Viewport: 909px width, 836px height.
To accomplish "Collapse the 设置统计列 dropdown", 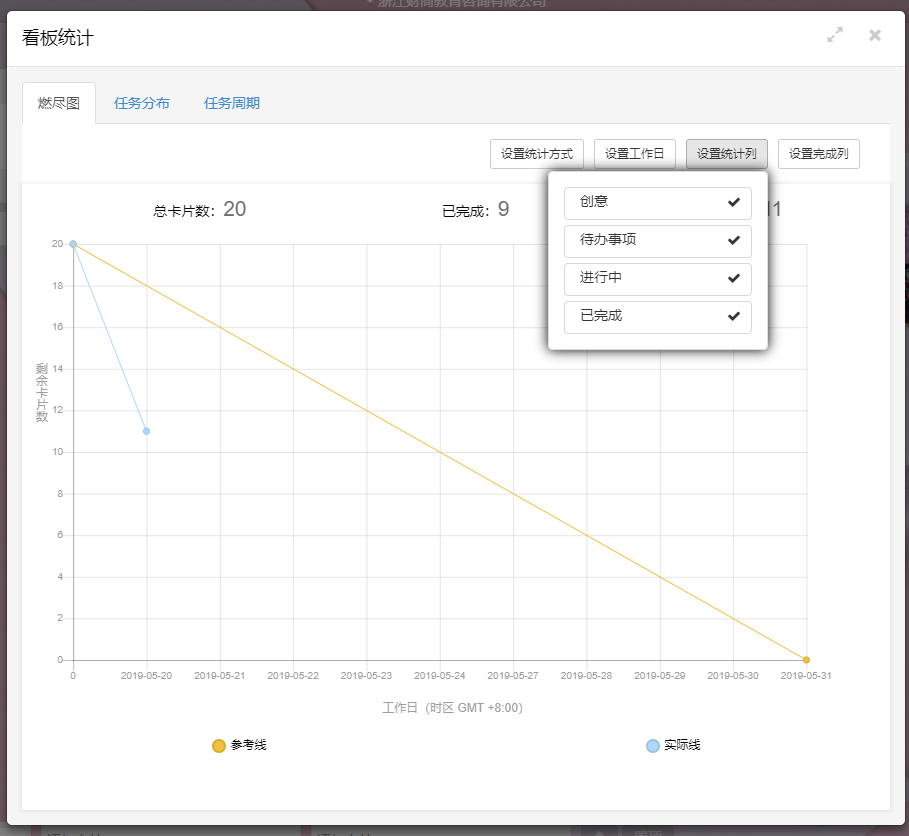I will 727,154.
